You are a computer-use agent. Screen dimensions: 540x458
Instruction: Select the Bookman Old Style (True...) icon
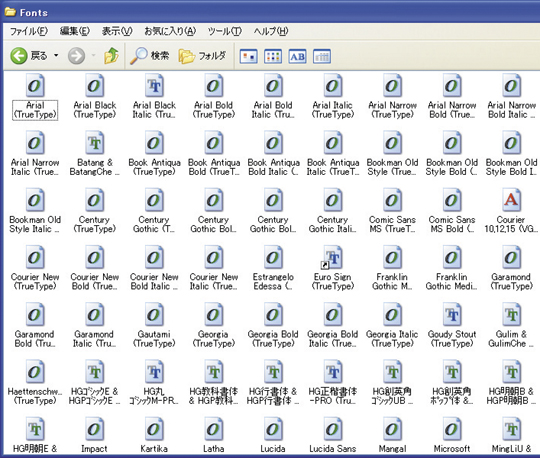pyautogui.click(x=392, y=143)
